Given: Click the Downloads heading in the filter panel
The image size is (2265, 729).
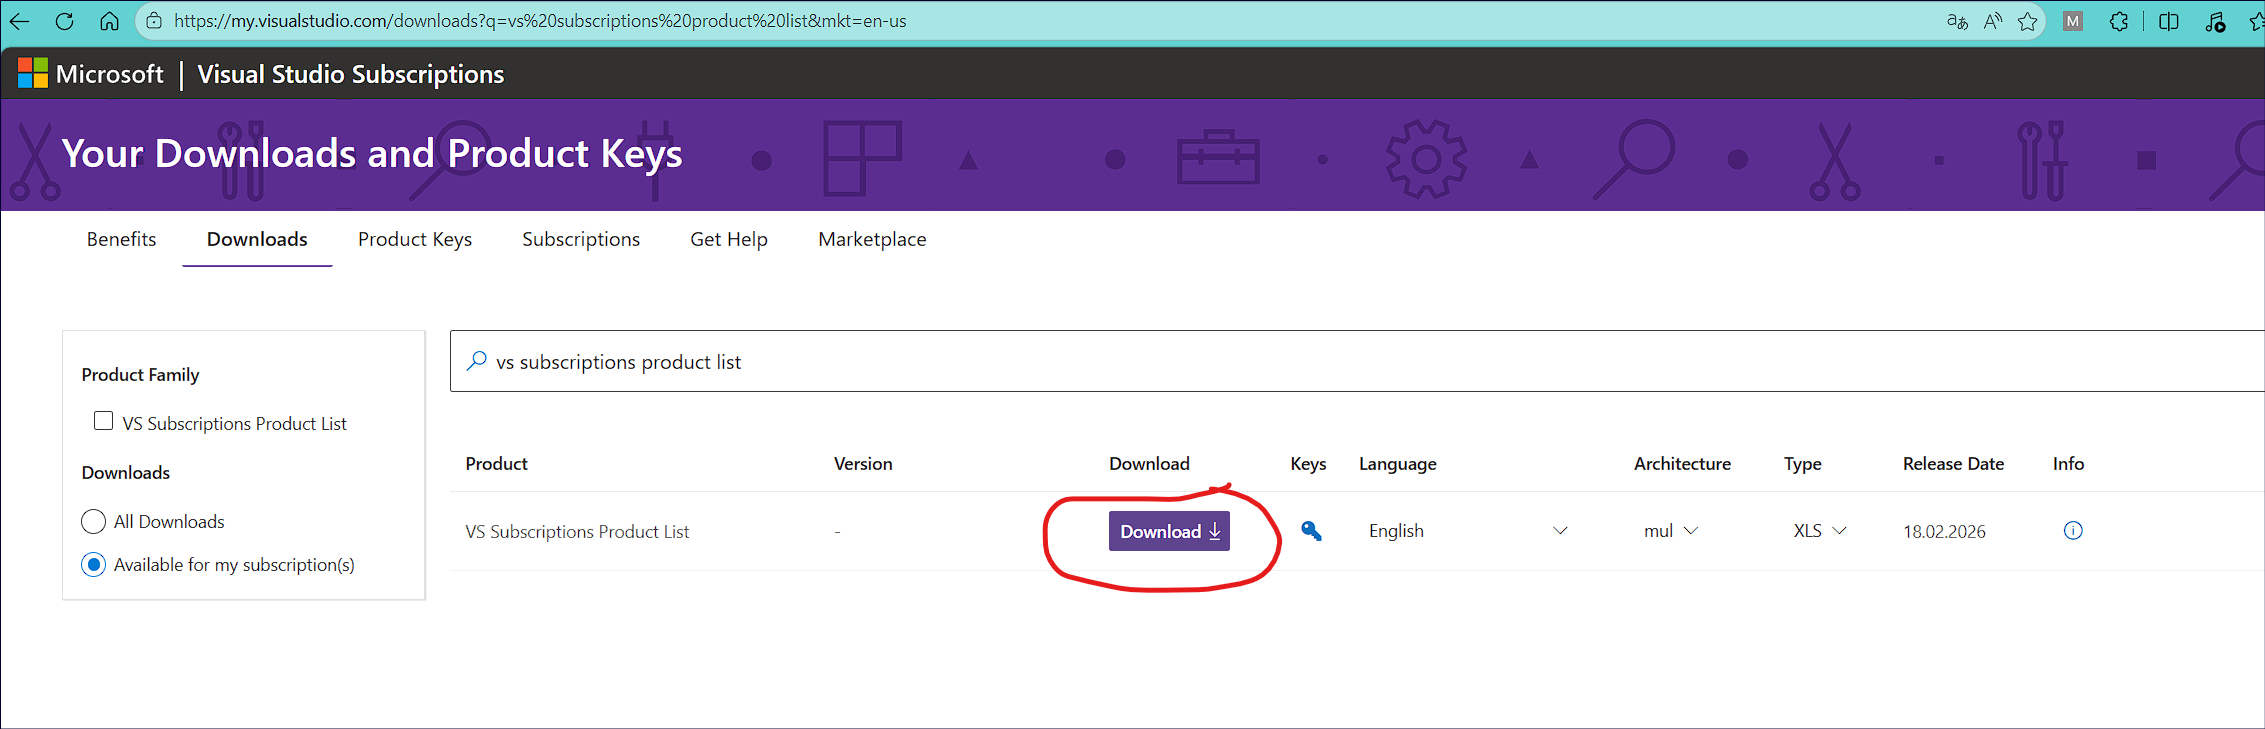Looking at the screenshot, I should 126,473.
